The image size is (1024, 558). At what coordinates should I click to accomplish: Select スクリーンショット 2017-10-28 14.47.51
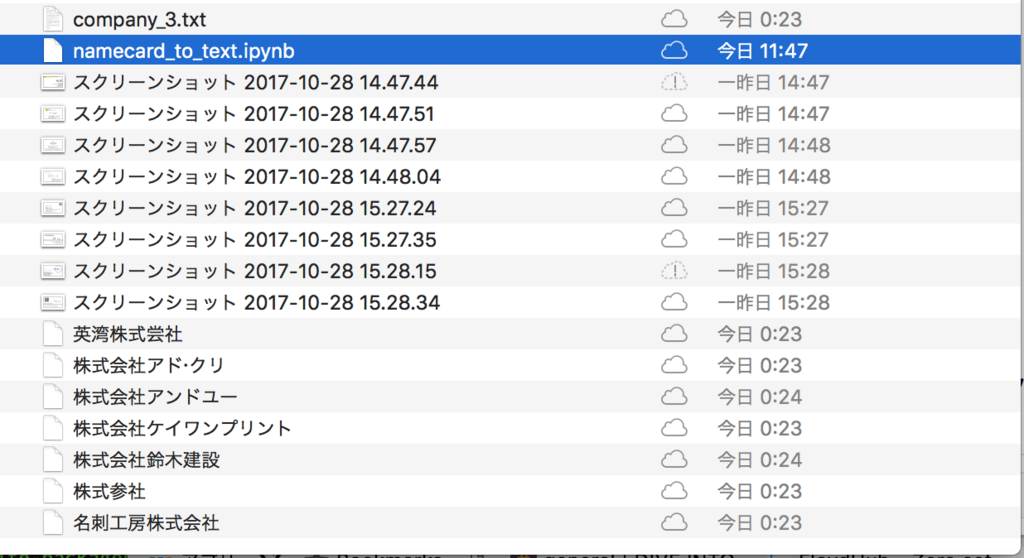click(253, 114)
